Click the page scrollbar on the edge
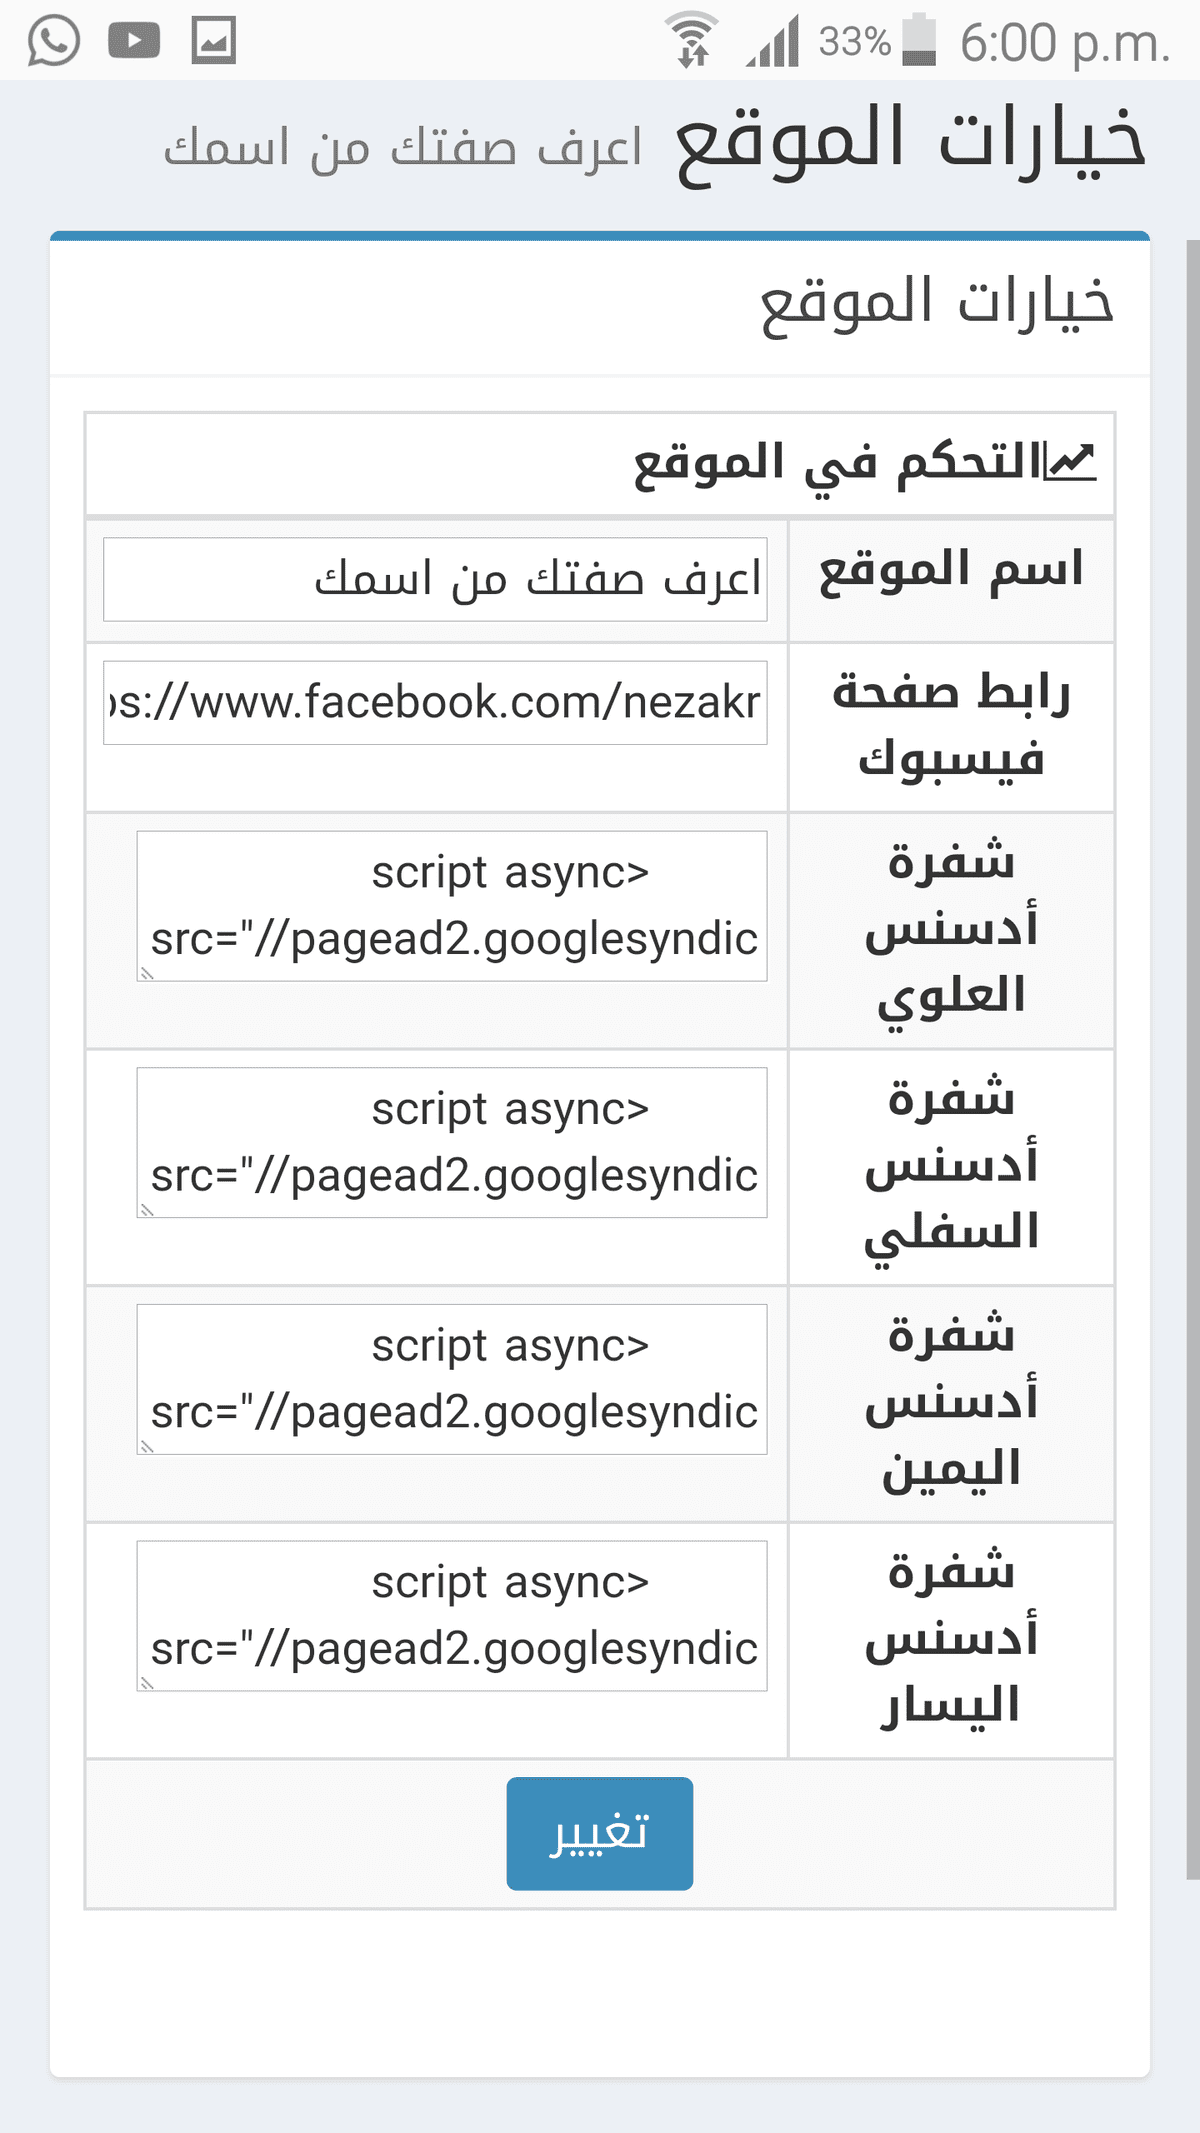The image size is (1200, 2133). coord(1192,1000)
